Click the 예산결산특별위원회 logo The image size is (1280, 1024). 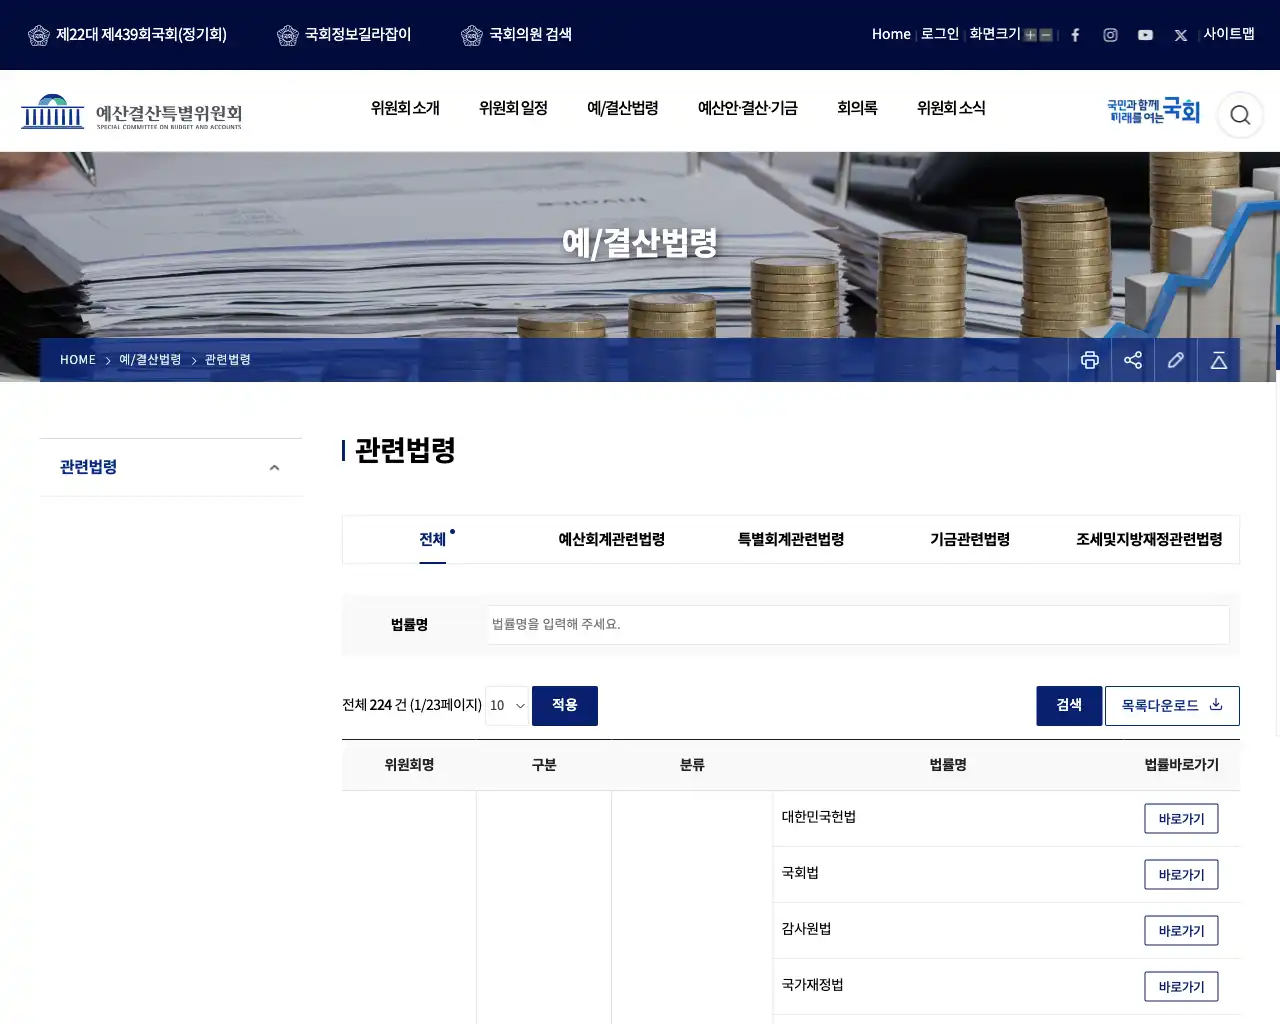(132, 112)
